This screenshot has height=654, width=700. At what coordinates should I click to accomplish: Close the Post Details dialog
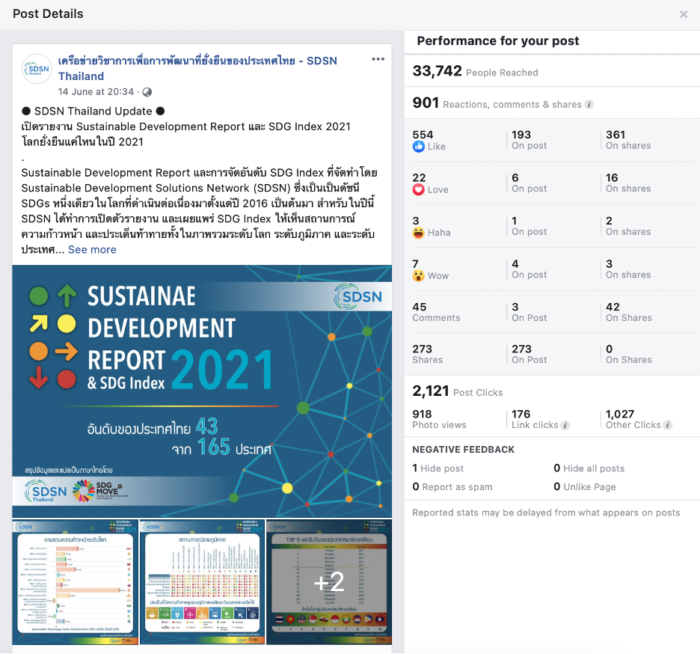click(683, 14)
